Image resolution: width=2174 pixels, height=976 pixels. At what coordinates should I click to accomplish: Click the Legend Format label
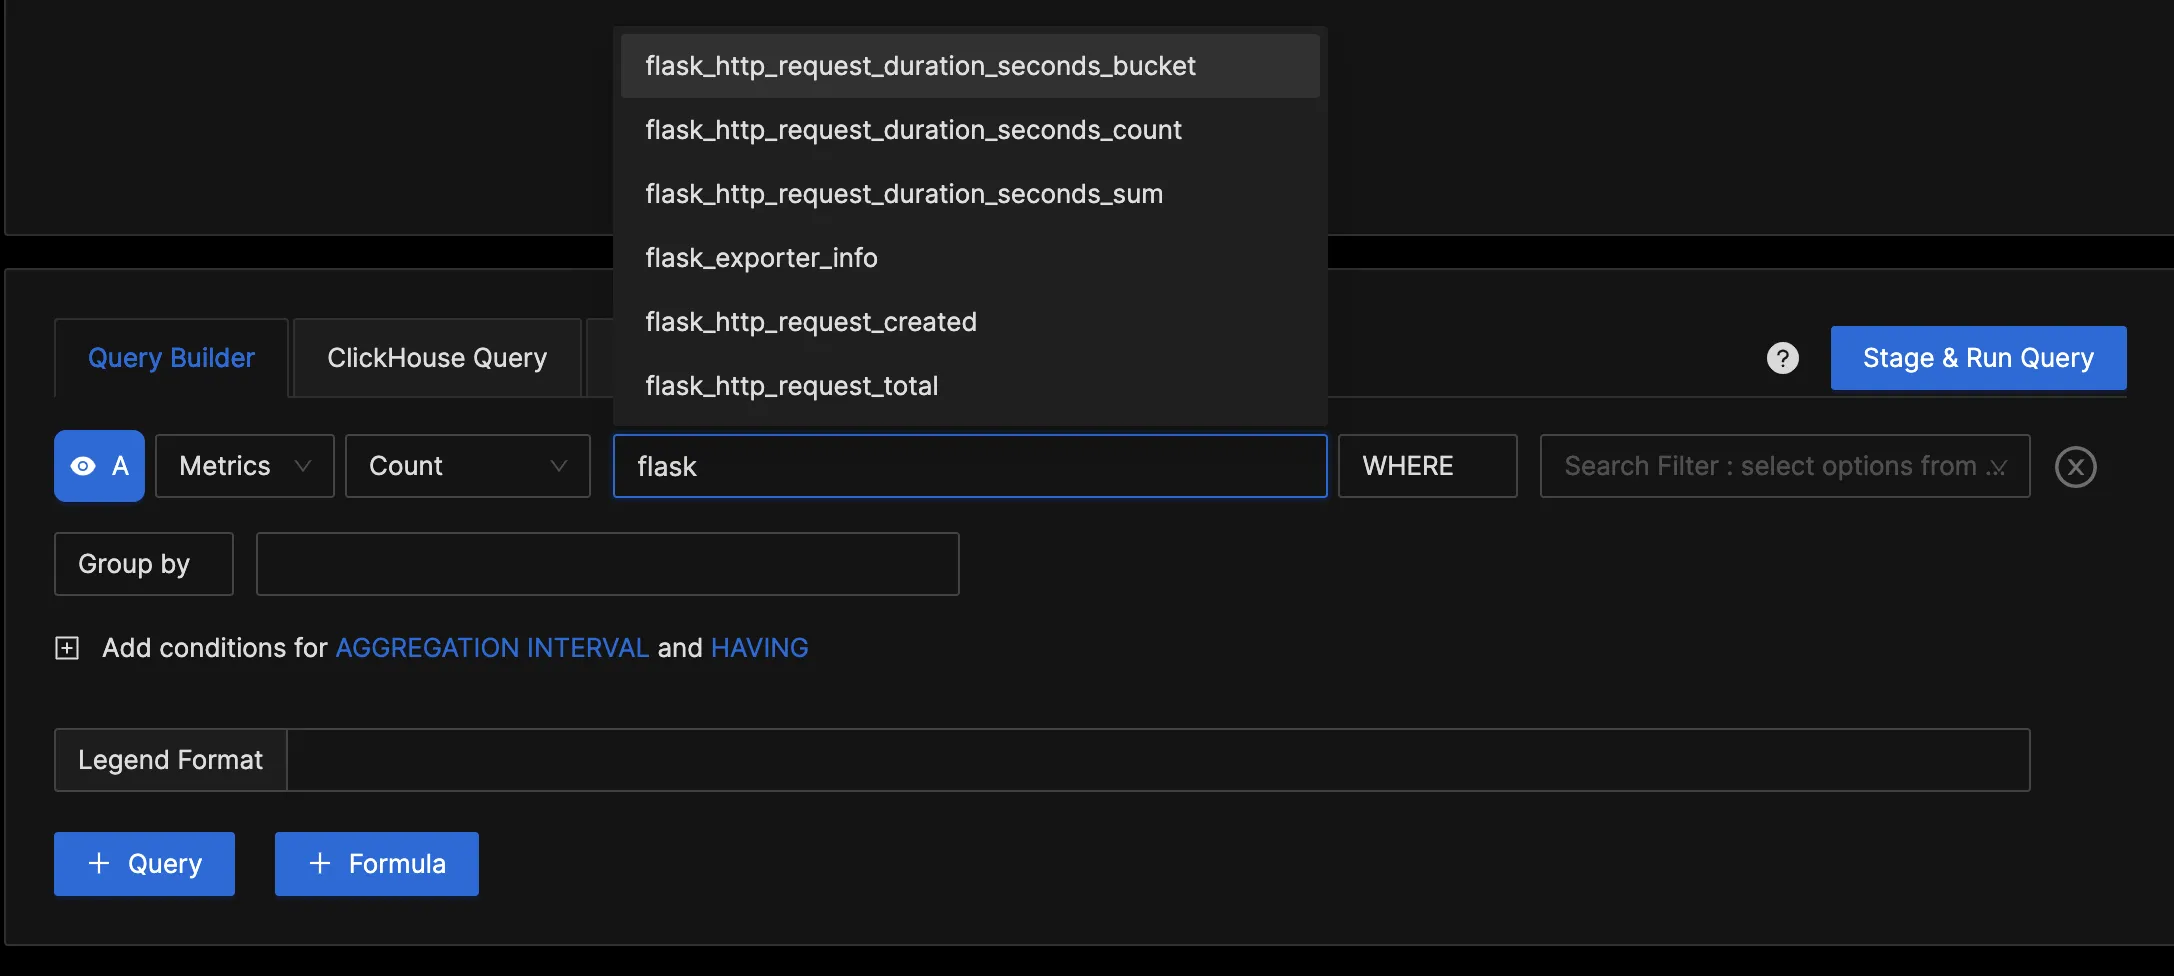[x=171, y=760]
